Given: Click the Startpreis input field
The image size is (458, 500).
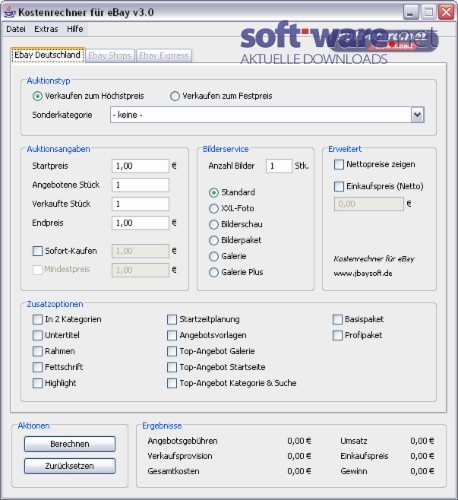Looking at the screenshot, I should 140,166.
